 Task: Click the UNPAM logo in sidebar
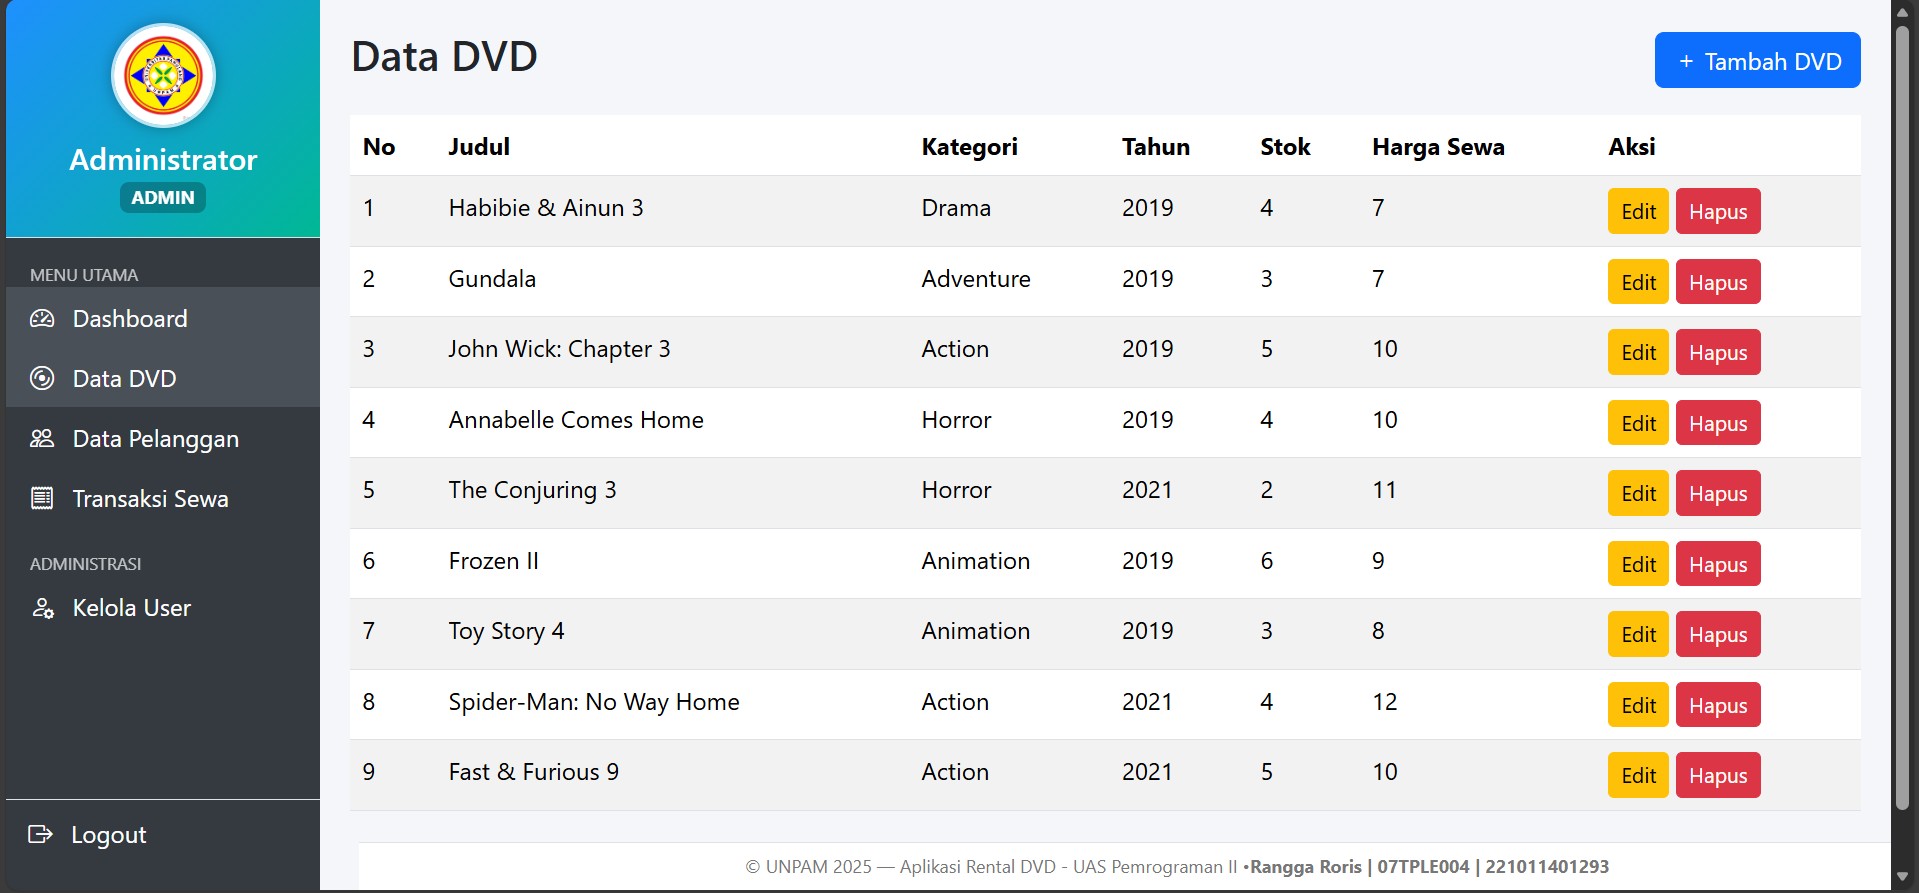click(x=163, y=76)
